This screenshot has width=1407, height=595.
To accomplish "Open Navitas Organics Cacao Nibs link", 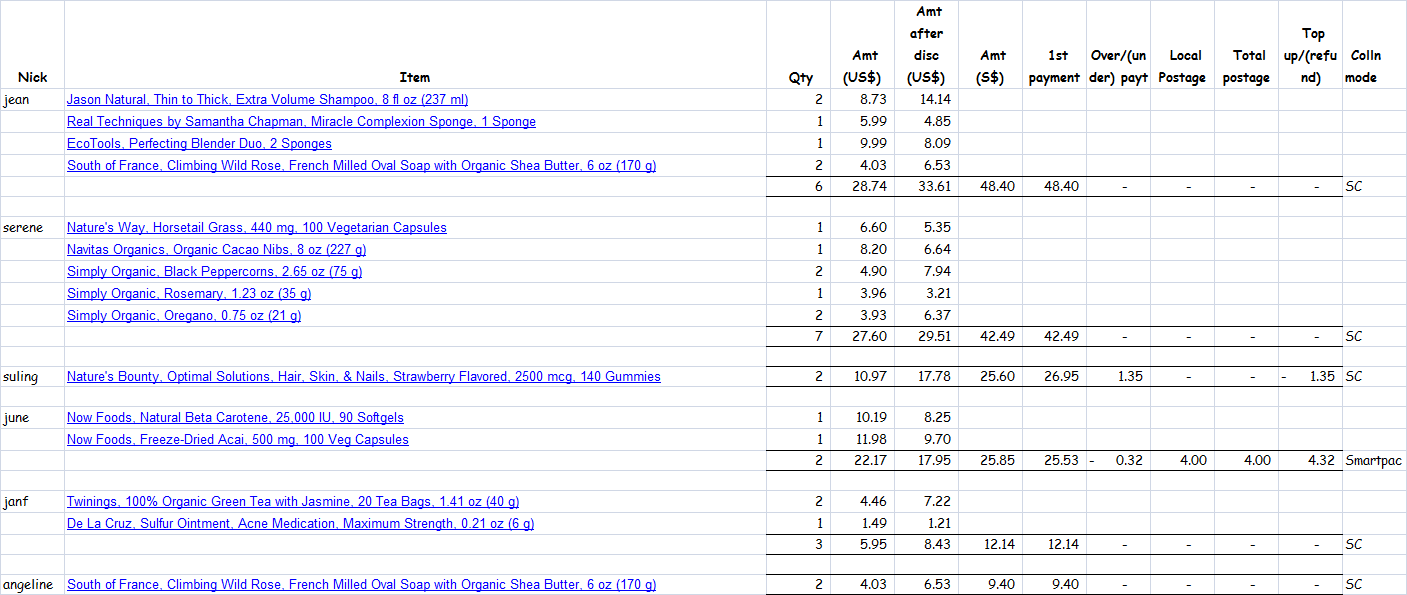I will (x=216, y=250).
